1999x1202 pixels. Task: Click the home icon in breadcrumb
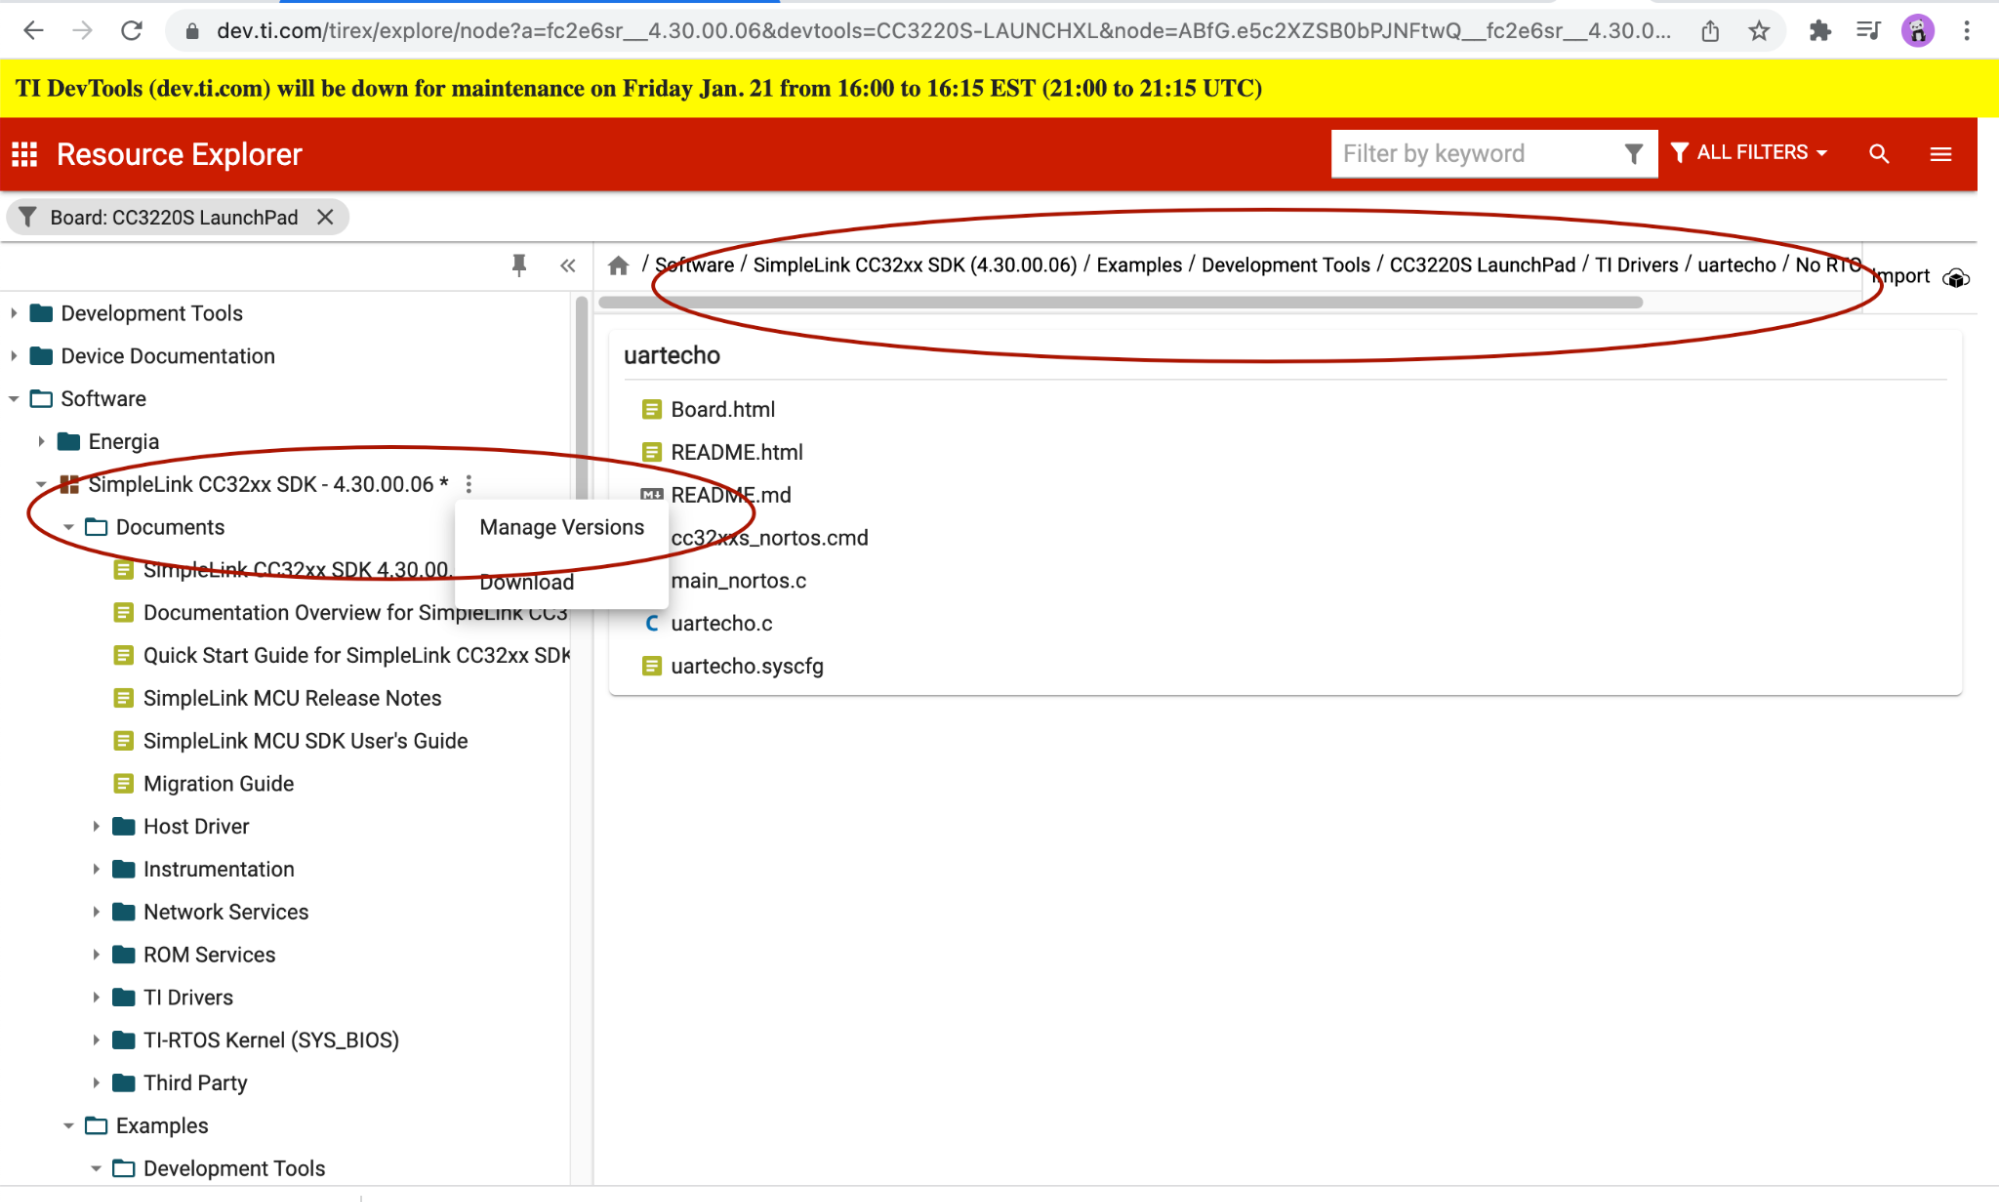pyautogui.click(x=618, y=265)
